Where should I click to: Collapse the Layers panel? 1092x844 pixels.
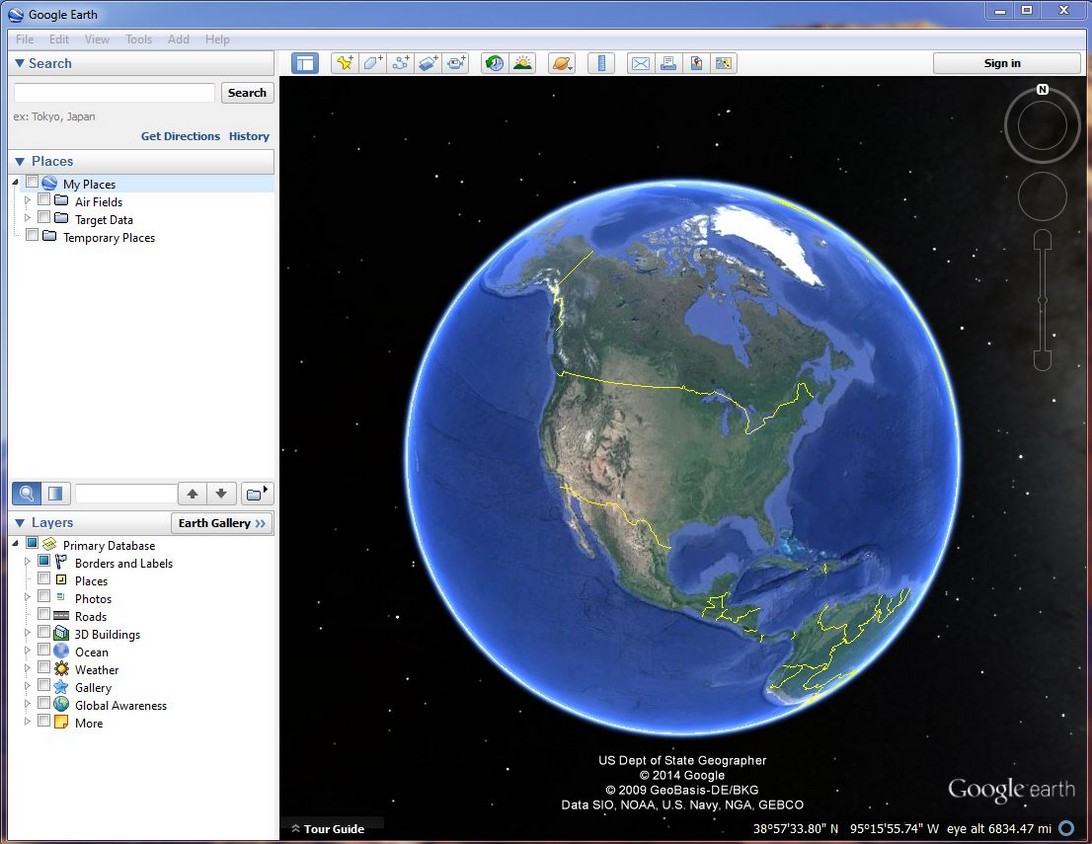click(x=20, y=523)
